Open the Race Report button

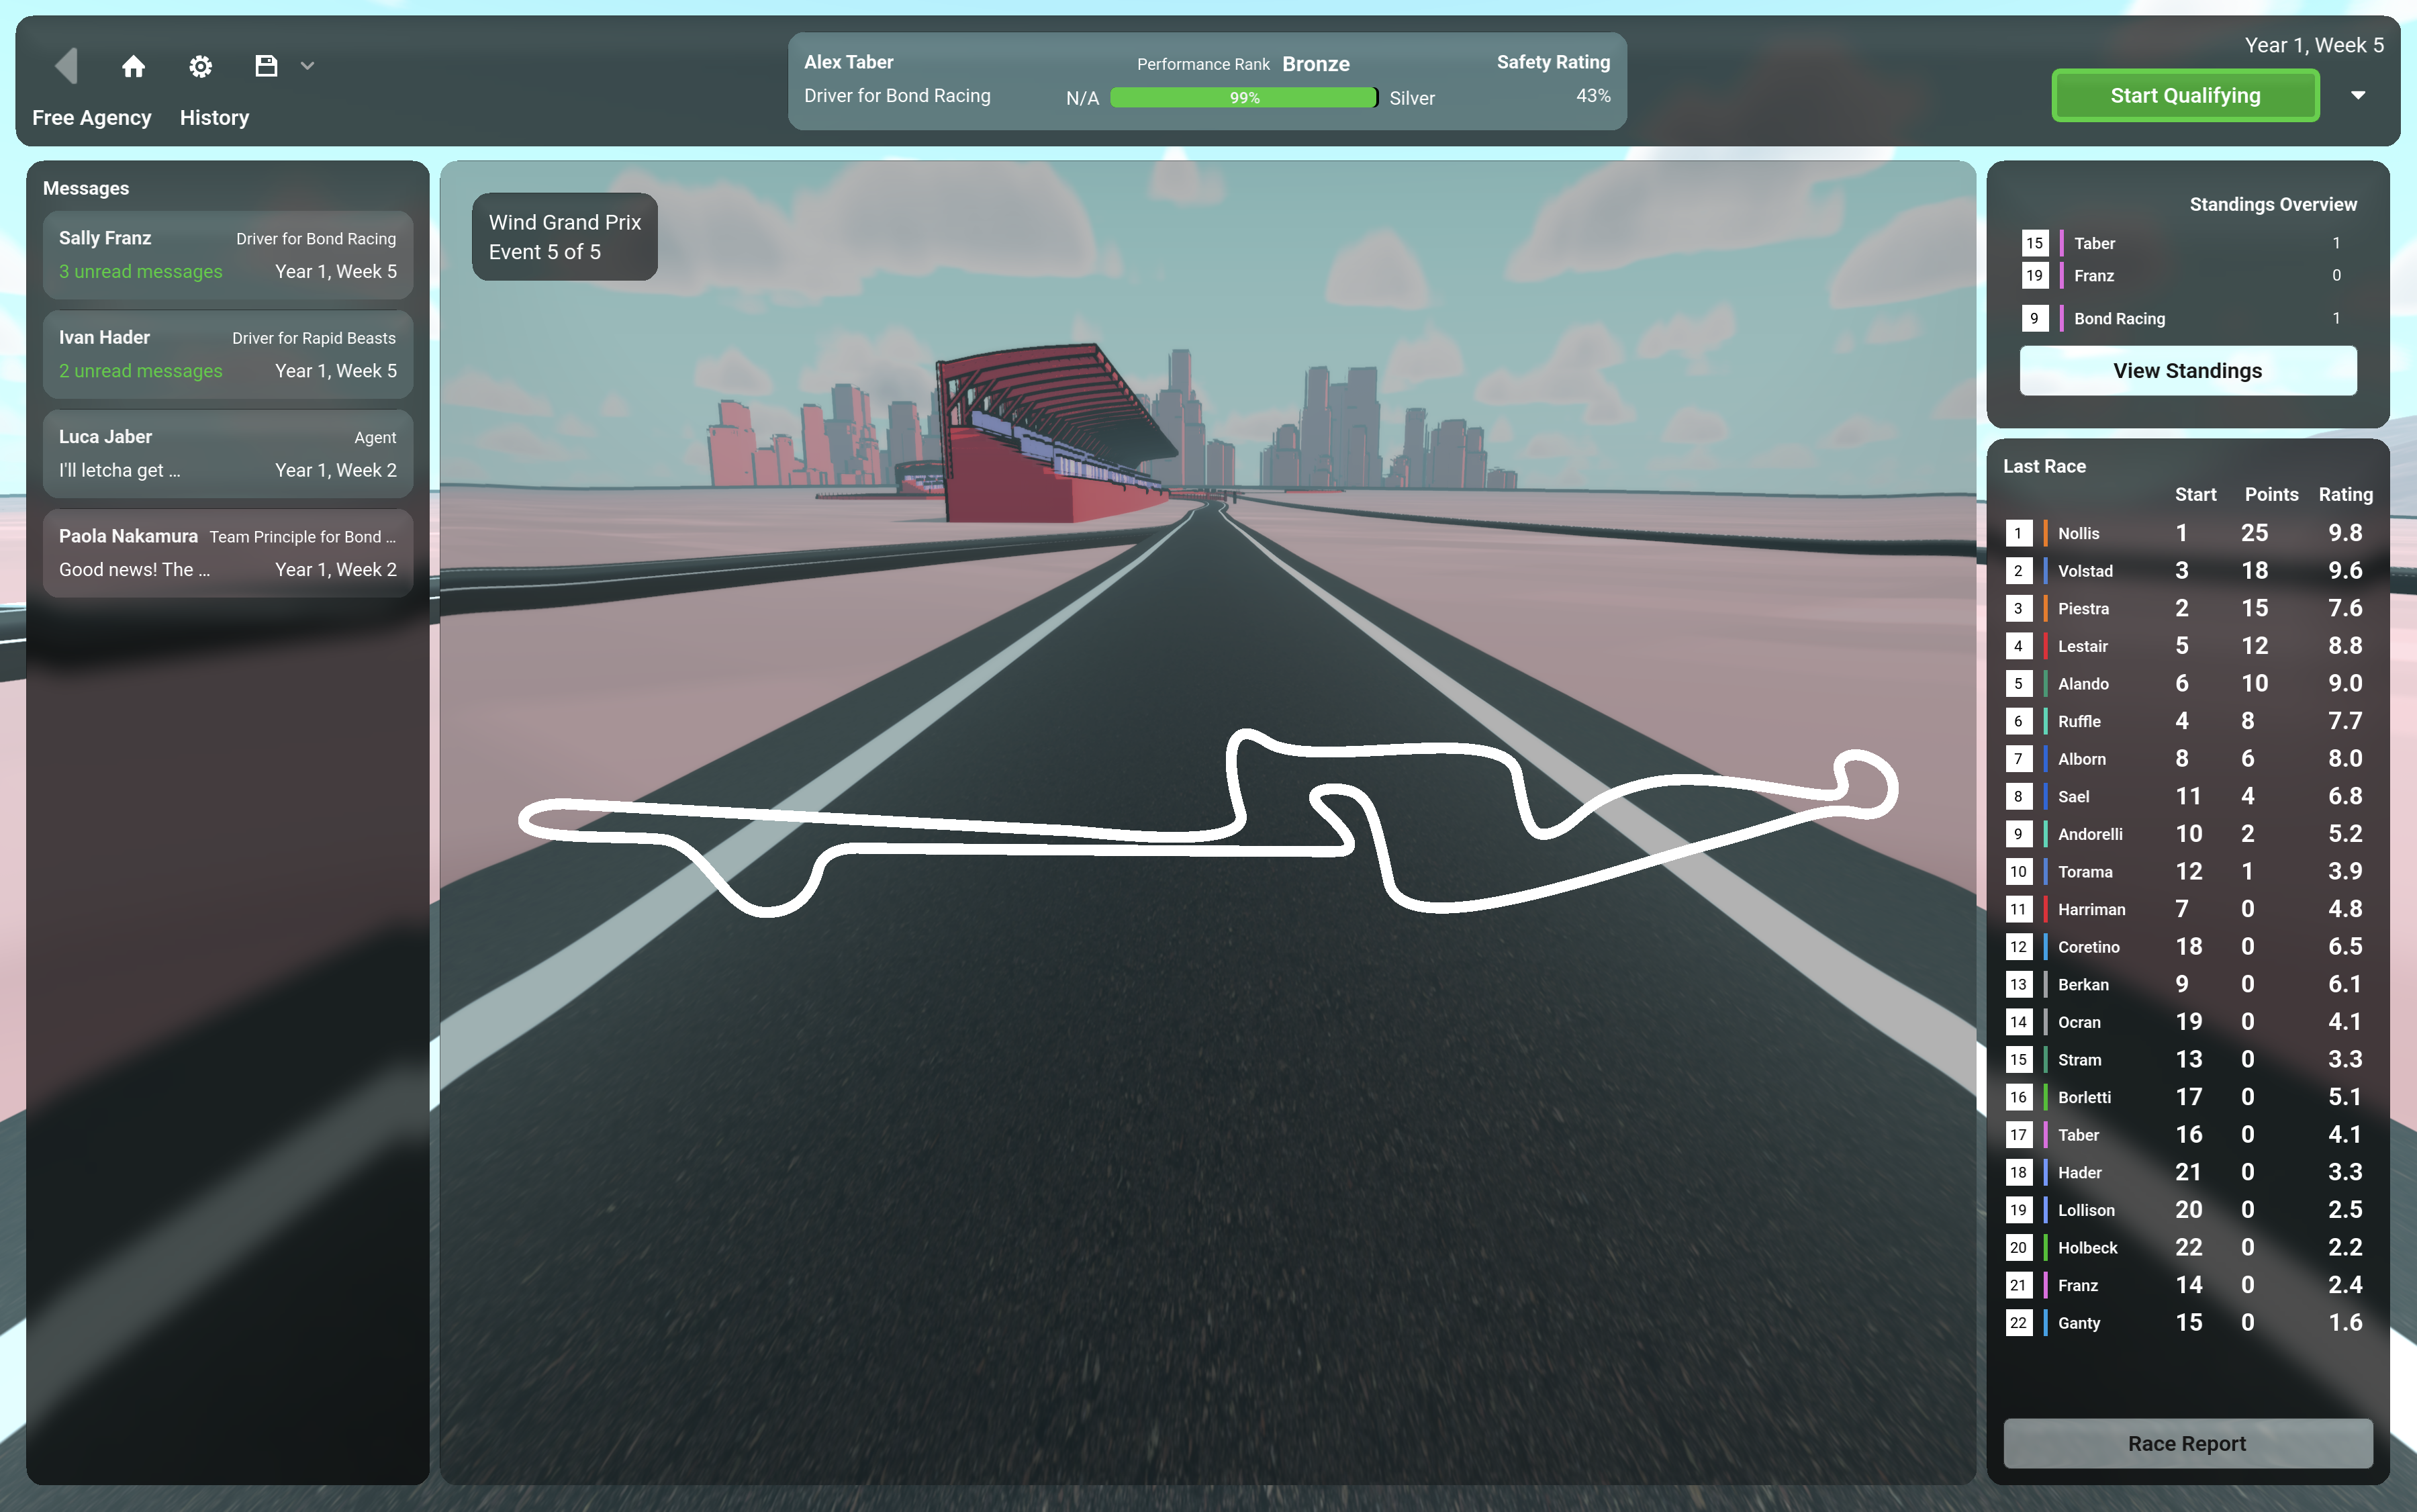point(2187,1443)
